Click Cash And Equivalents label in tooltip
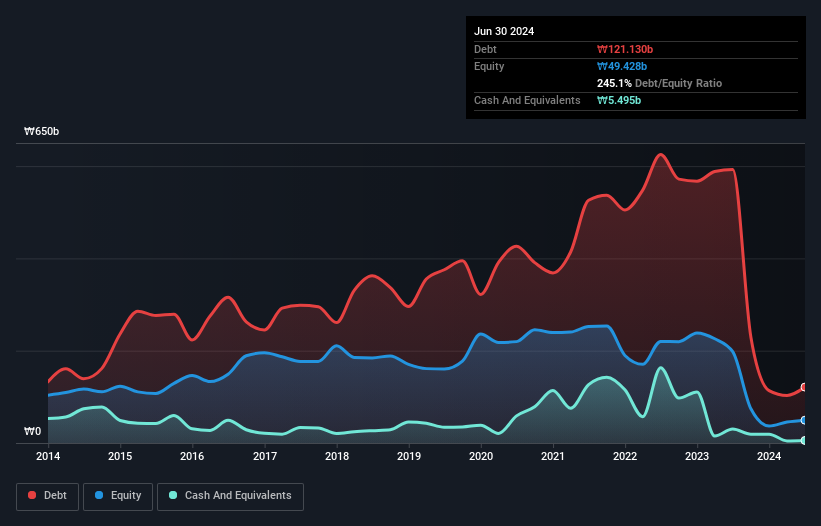Viewport: 821px width, 526px height. pyautogui.click(x=527, y=100)
